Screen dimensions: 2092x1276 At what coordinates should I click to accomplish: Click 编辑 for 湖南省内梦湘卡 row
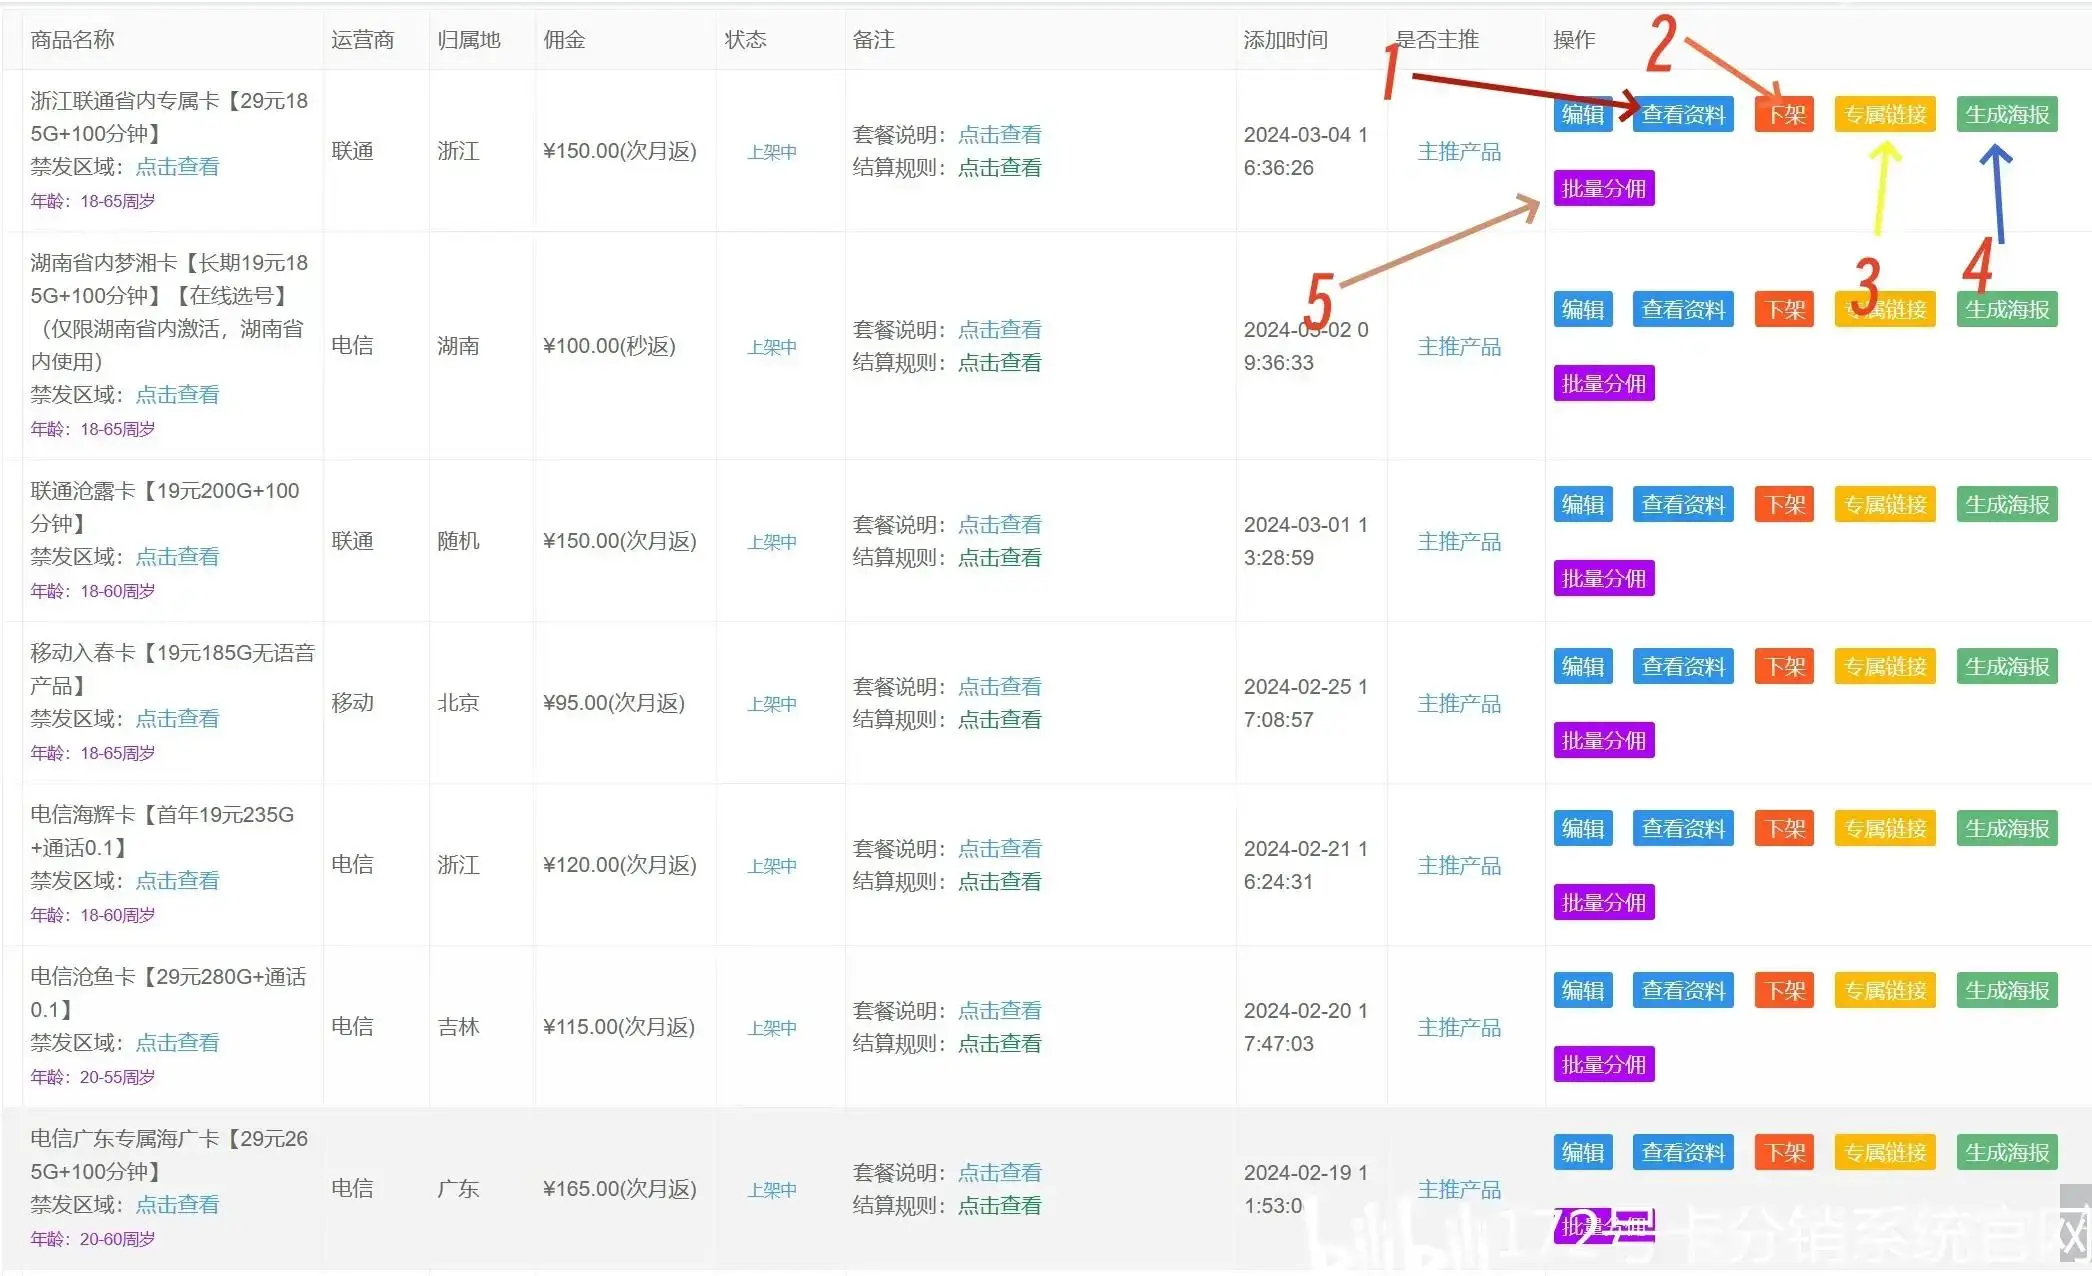coord(1583,310)
